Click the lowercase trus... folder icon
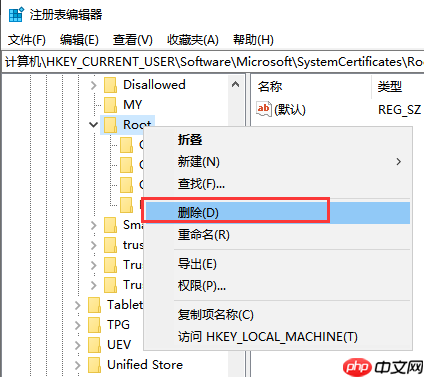Viewport: 424px width, 377px height. click(x=110, y=245)
